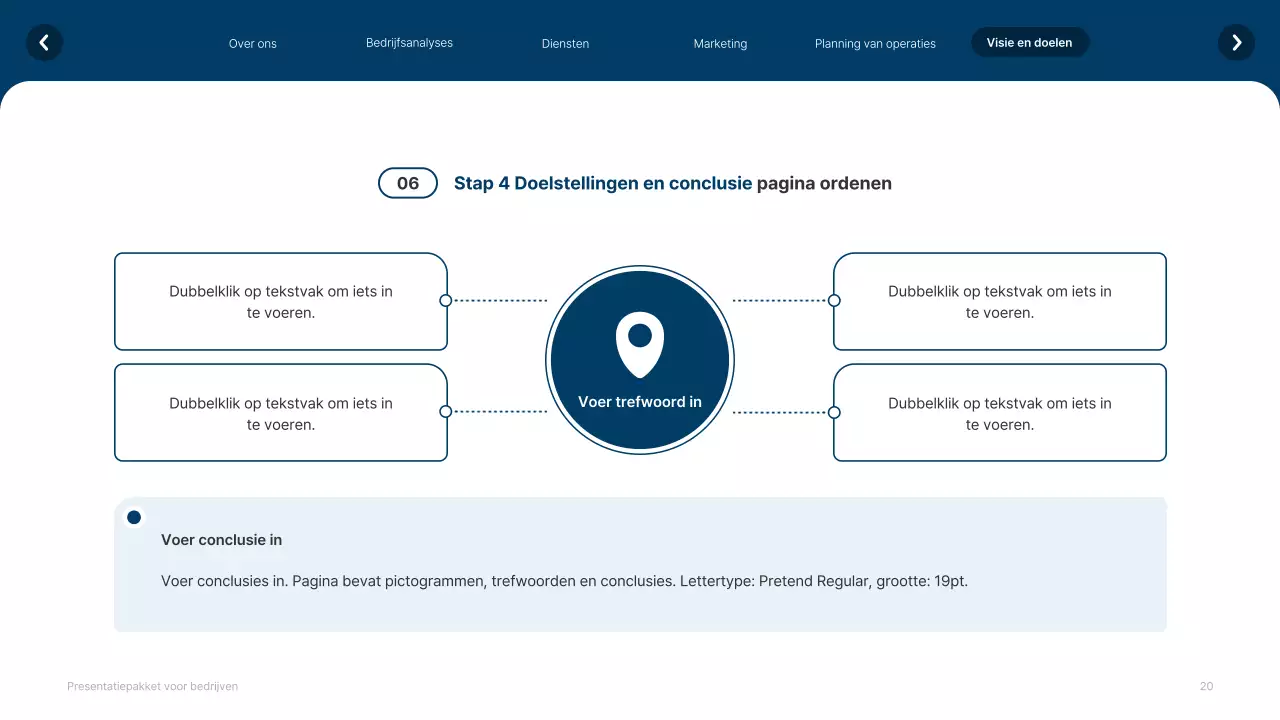Open the 'Diensten' section
The width and height of the screenshot is (1280, 720).
coord(565,43)
